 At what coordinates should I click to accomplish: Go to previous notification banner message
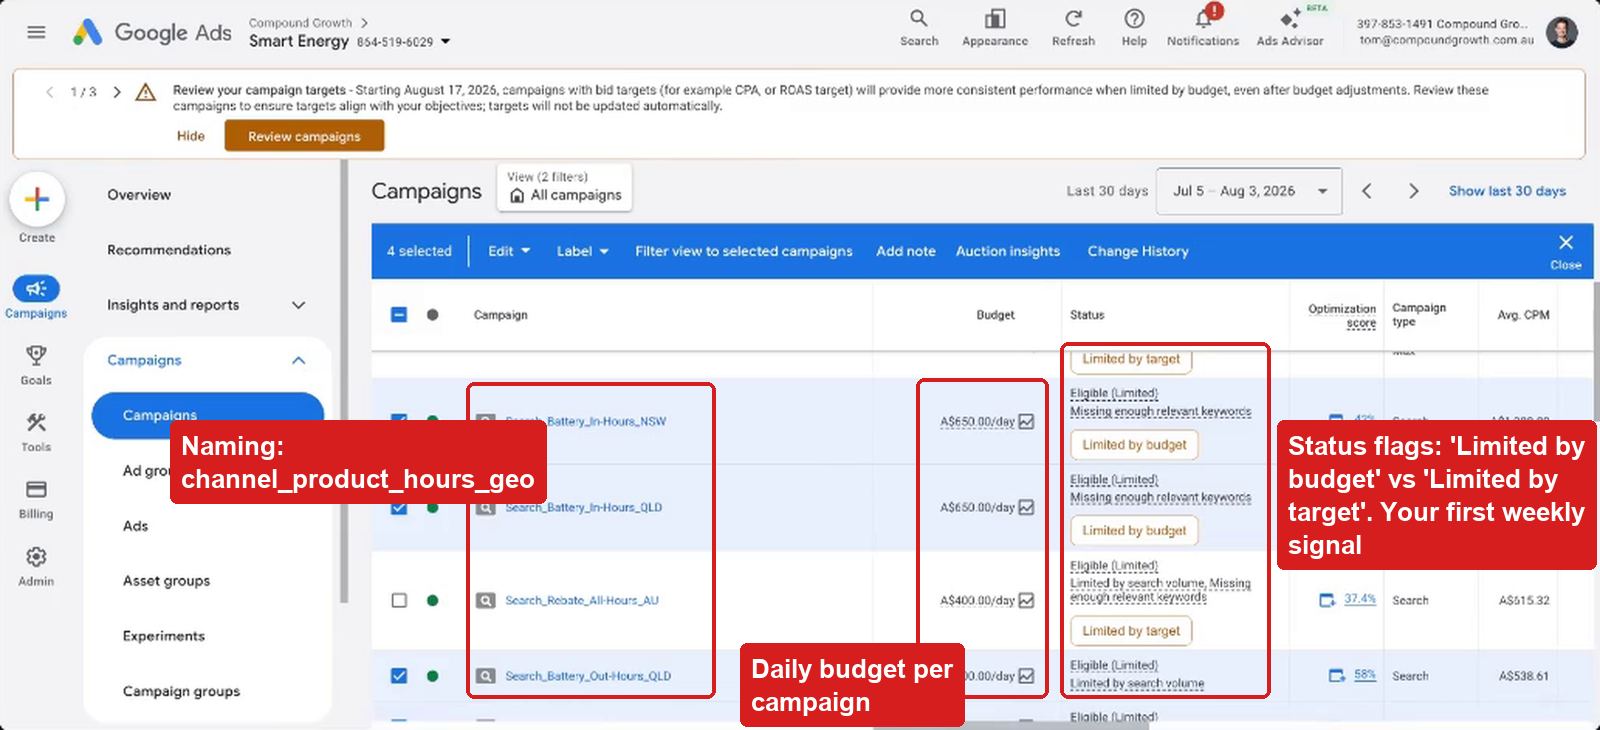pyautogui.click(x=50, y=92)
